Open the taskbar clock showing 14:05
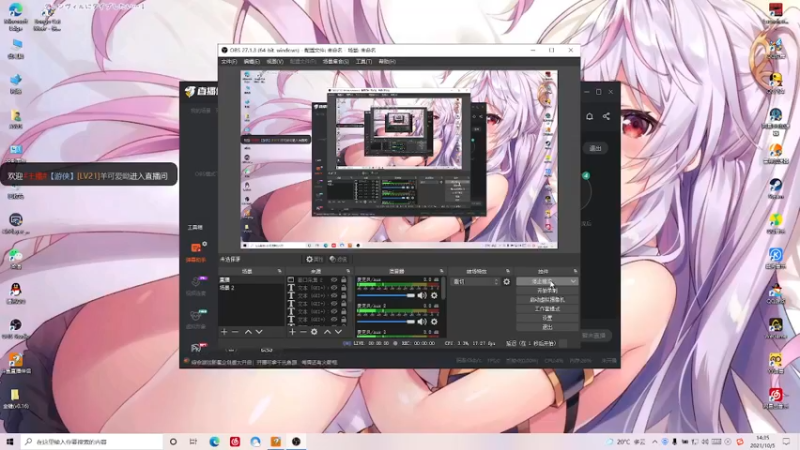This screenshot has height=450, width=800. point(762,441)
